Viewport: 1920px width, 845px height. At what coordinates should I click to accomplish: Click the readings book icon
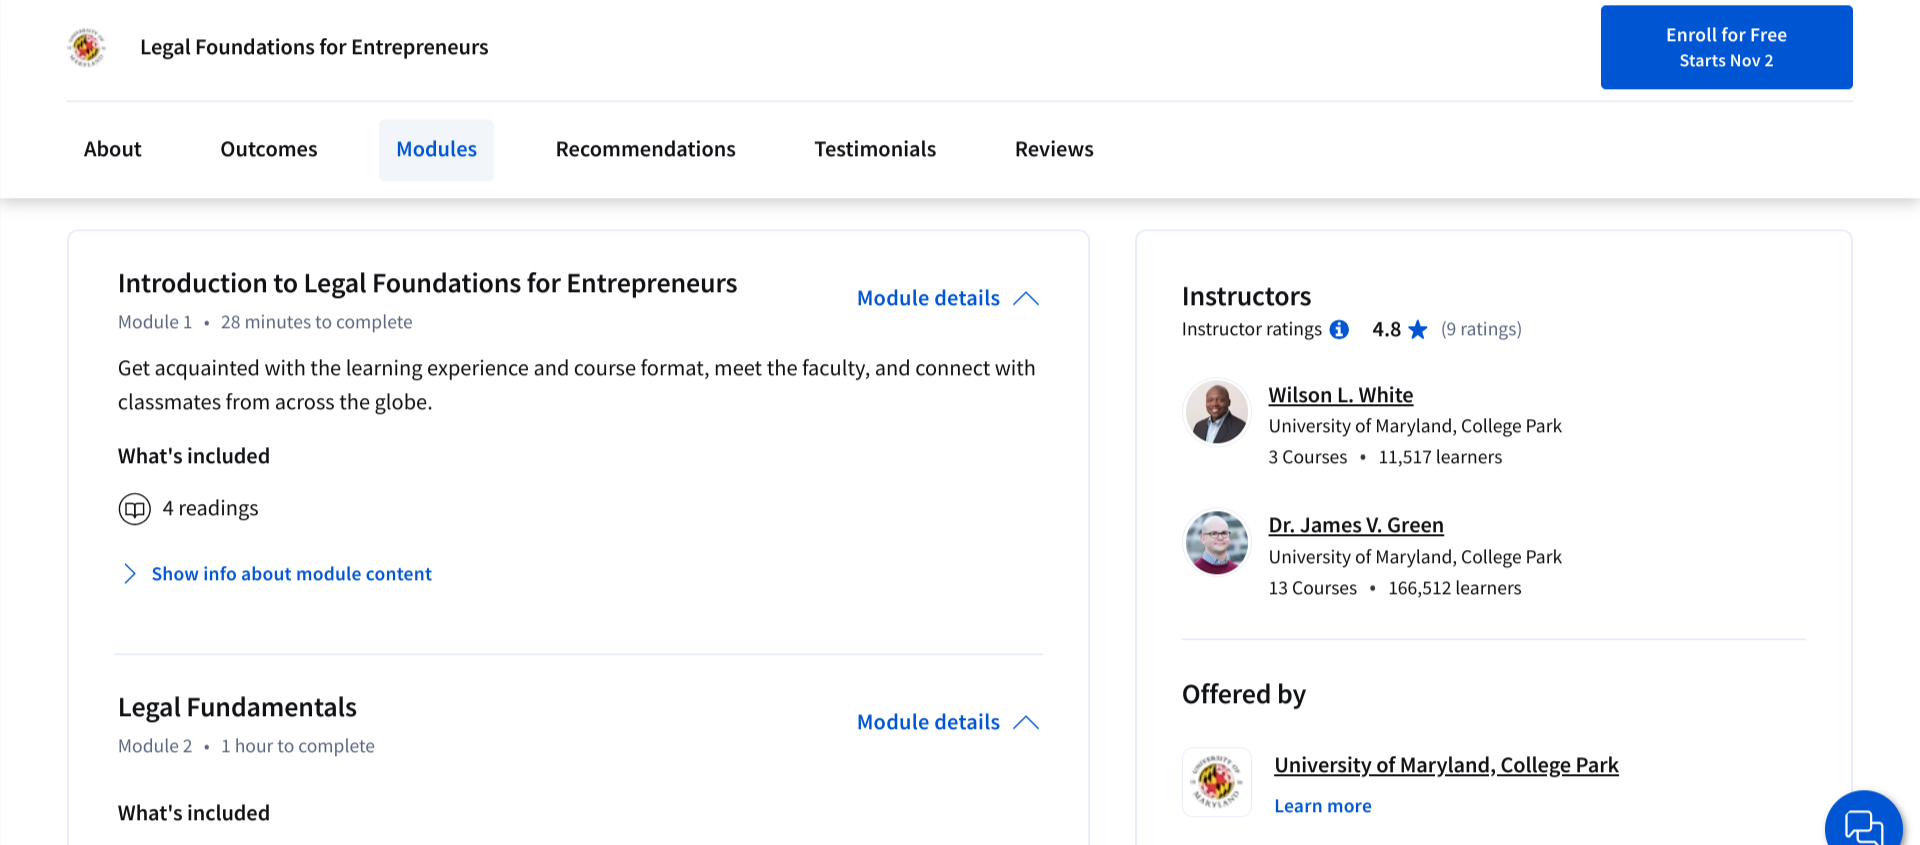click(x=135, y=509)
